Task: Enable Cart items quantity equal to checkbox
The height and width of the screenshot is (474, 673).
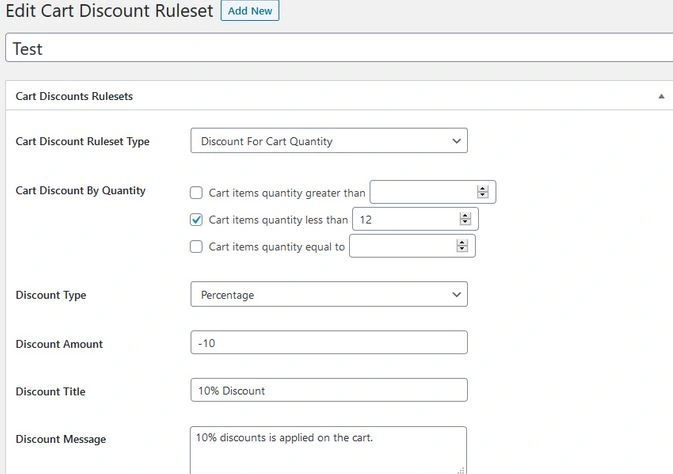Action: point(197,247)
